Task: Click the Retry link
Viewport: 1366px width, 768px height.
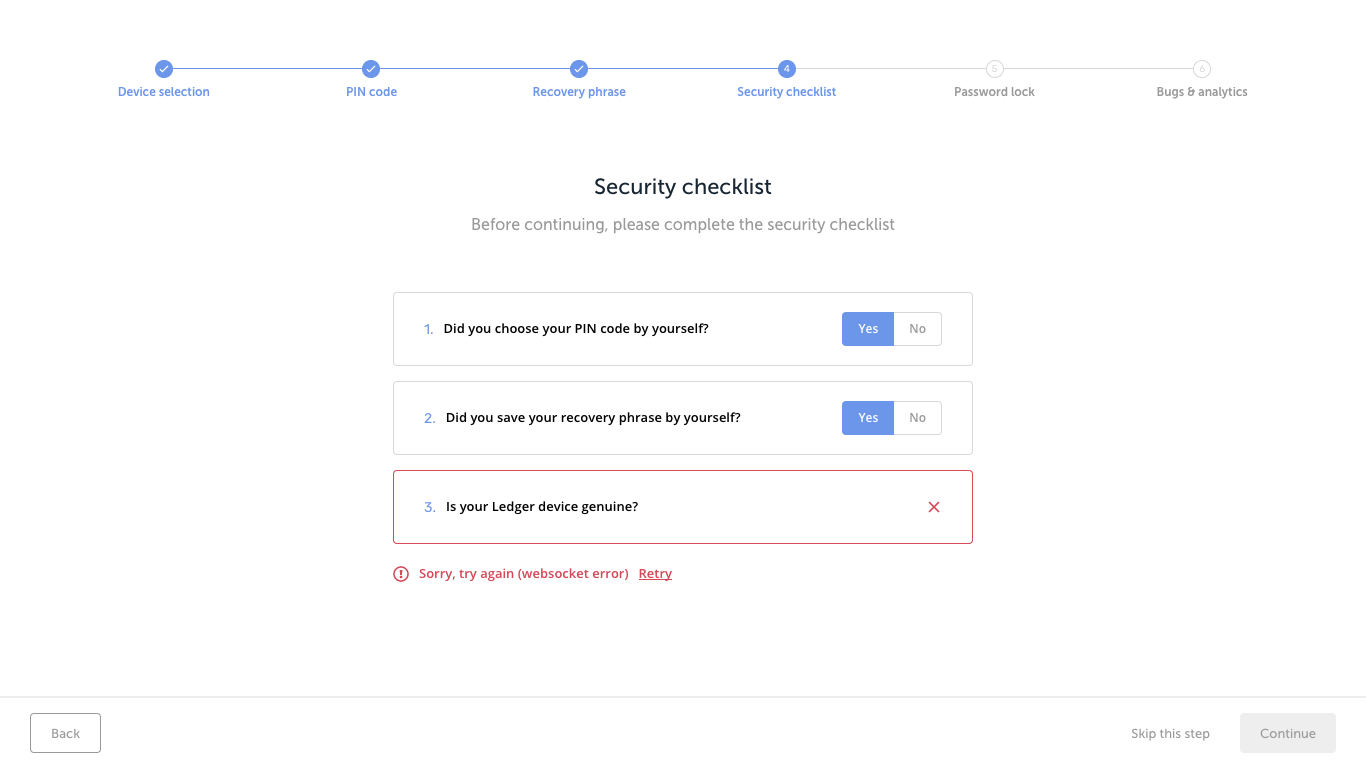Action: pyautogui.click(x=655, y=574)
